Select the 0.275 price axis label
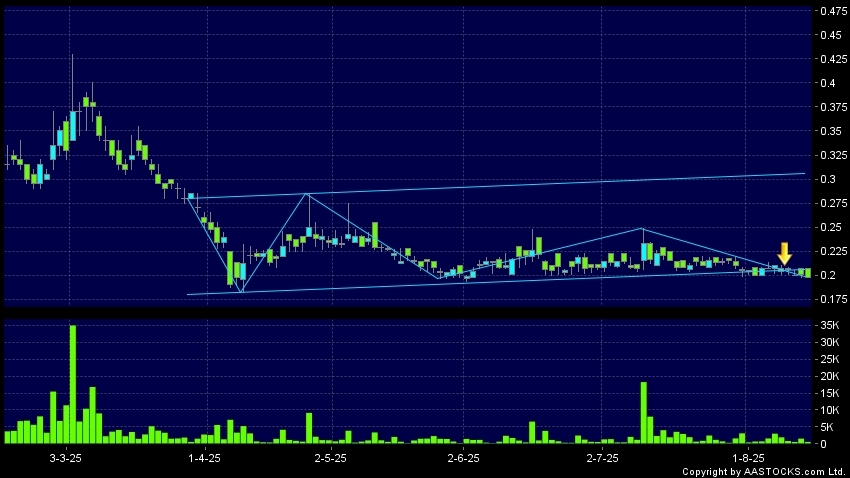850x478 pixels. pos(834,203)
